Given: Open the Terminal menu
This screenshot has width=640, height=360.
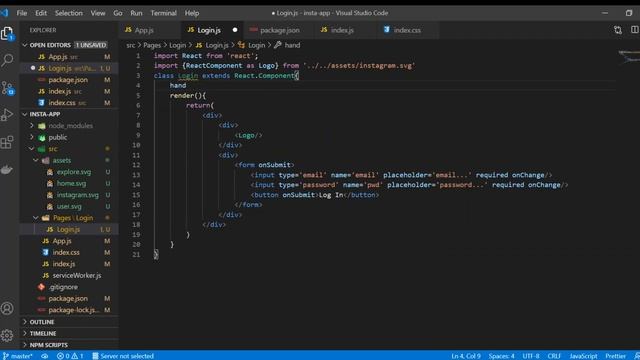Looking at the screenshot, I should pyautogui.click(x=163, y=13).
